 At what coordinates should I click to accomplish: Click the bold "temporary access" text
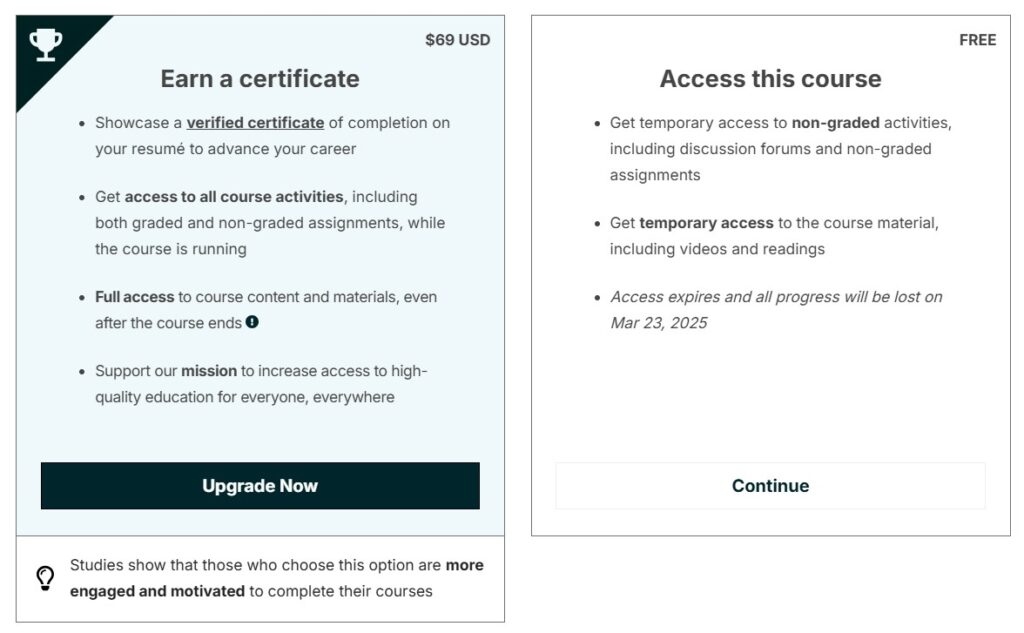point(707,223)
